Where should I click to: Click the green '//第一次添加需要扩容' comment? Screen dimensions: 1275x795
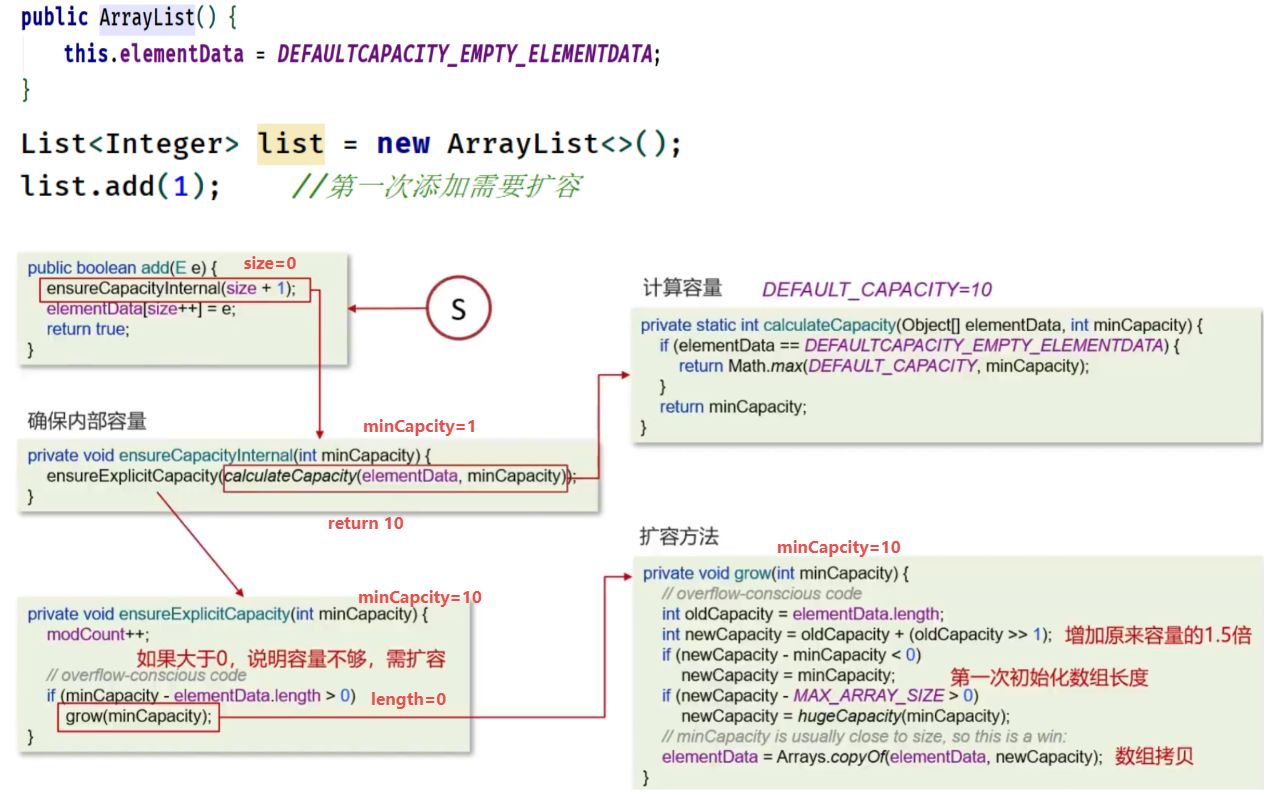coord(436,187)
